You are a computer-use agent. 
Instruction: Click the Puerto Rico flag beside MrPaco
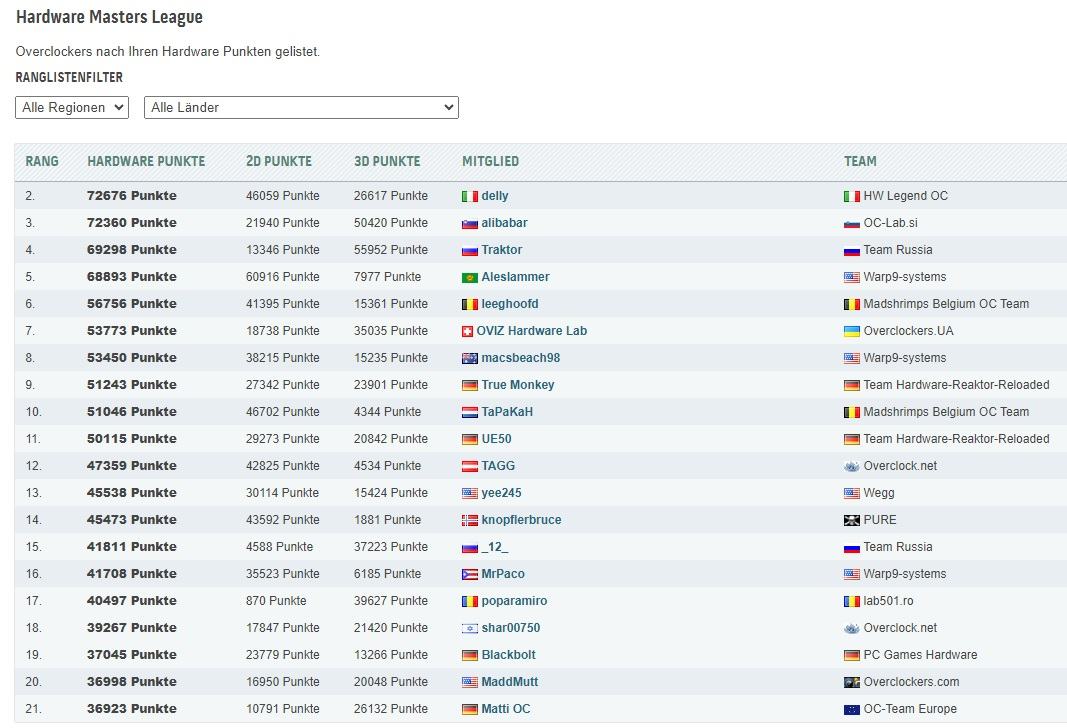click(x=470, y=575)
